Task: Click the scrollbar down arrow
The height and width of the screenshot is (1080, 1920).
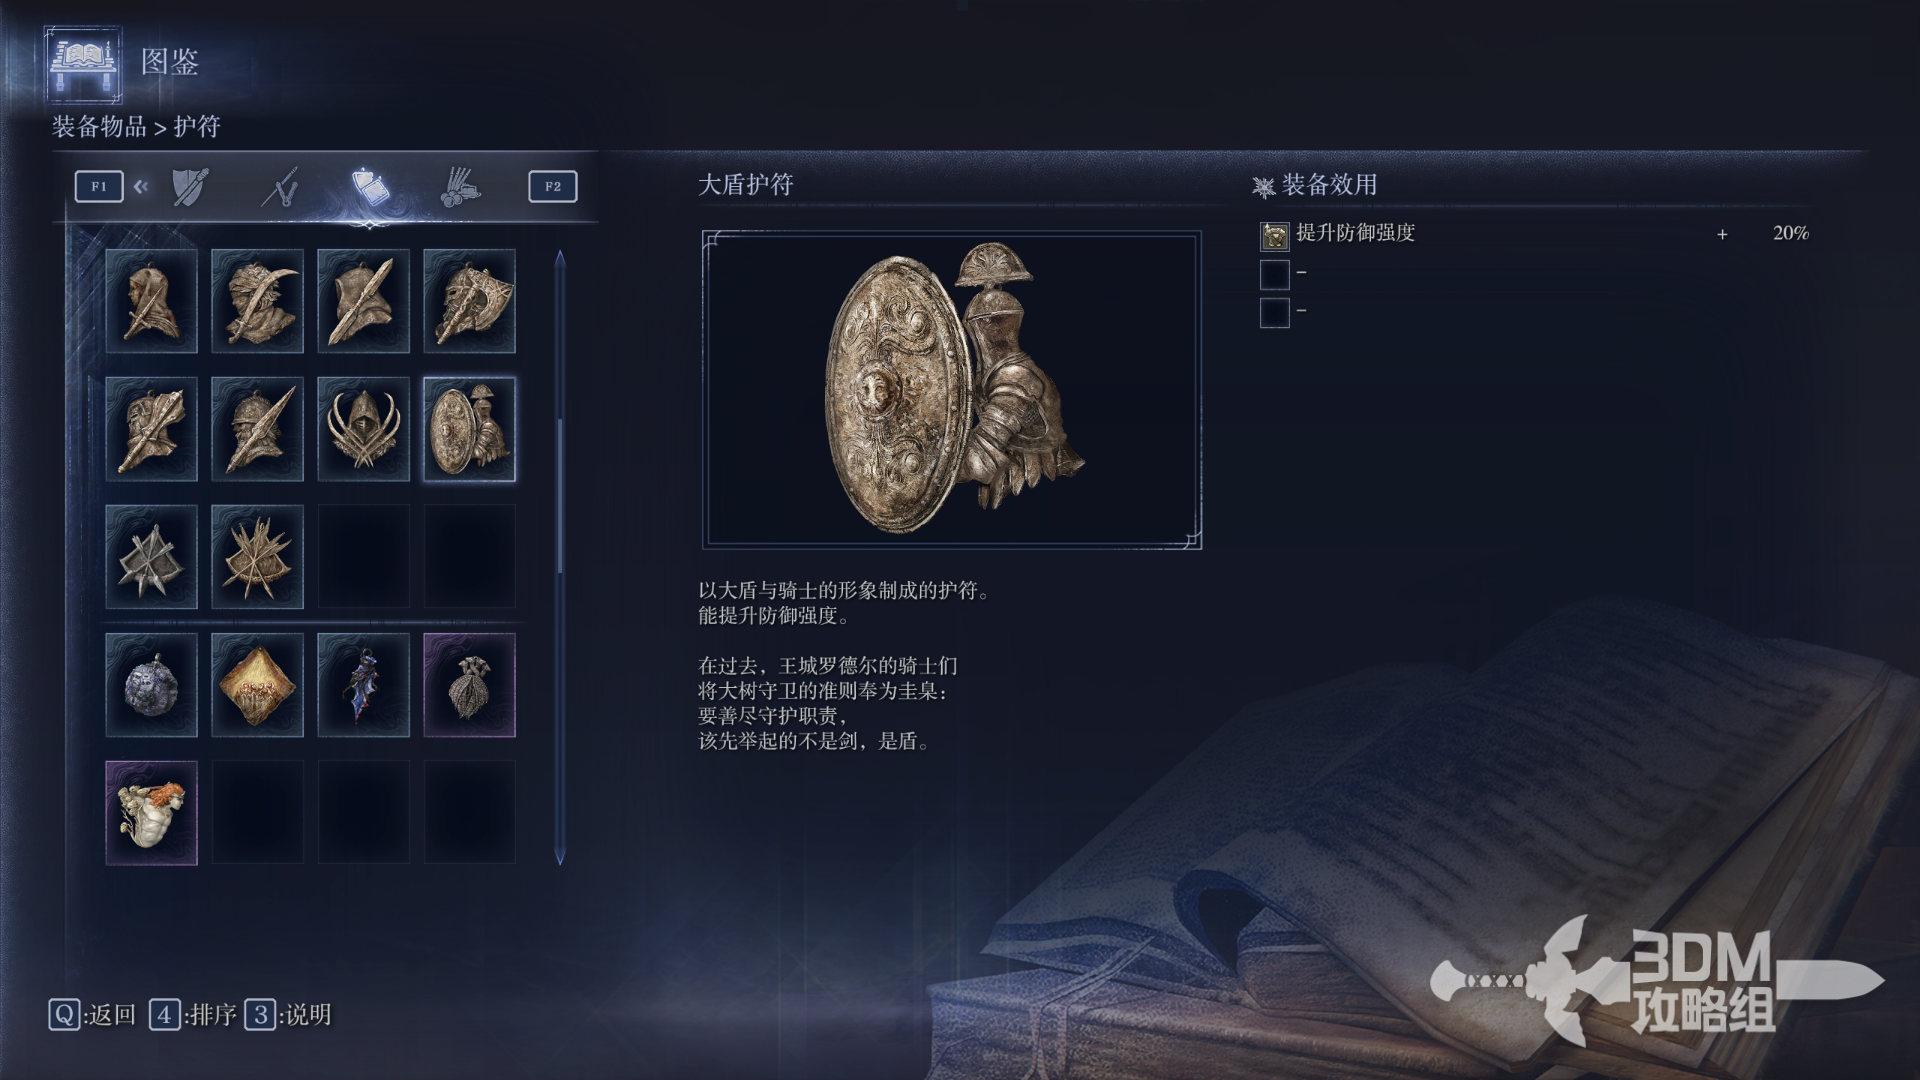Action: tap(560, 857)
